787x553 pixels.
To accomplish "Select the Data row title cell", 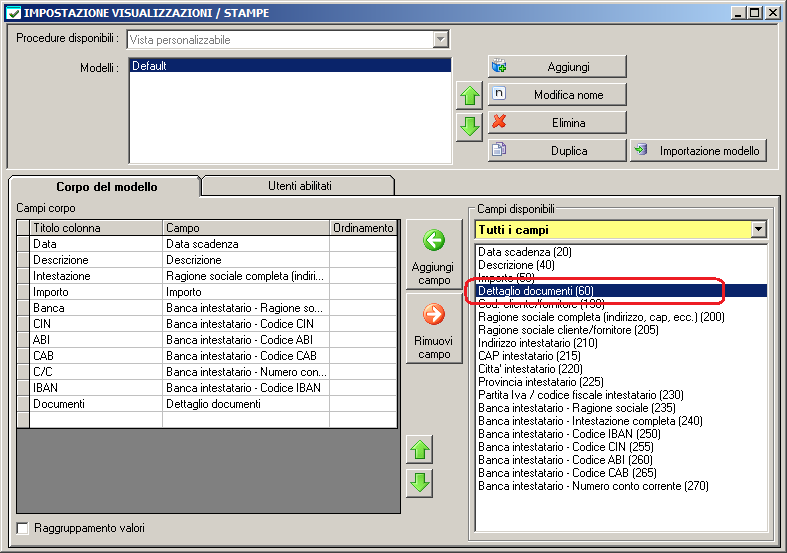I will click(96, 244).
